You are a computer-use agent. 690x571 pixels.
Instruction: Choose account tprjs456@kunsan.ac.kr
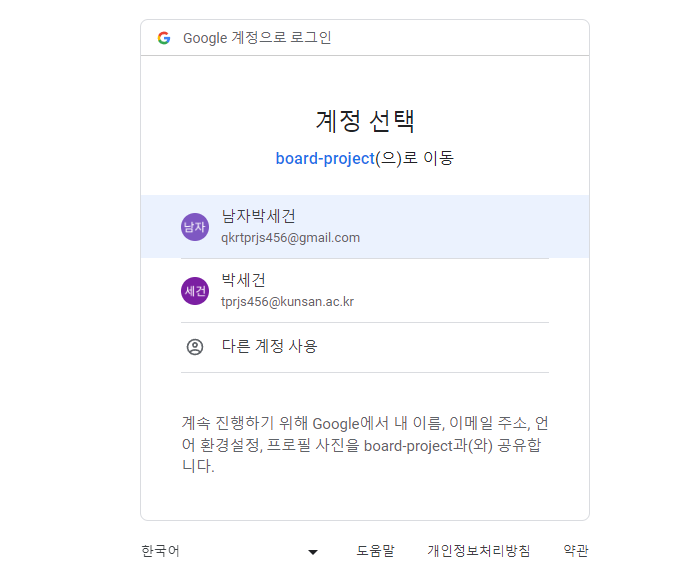click(x=287, y=302)
